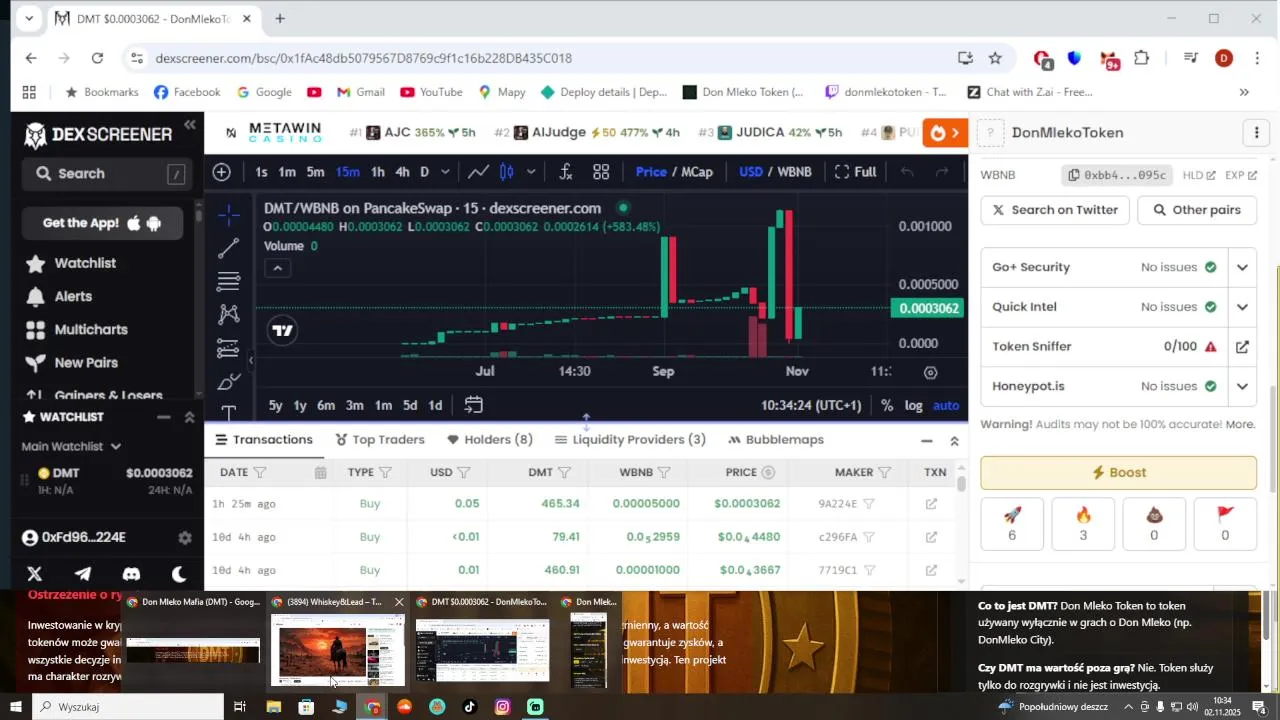The height and width of the screenshot is (720, 1280).
Task: Select the 5m chart interval
Action: (x=315, y=172)
